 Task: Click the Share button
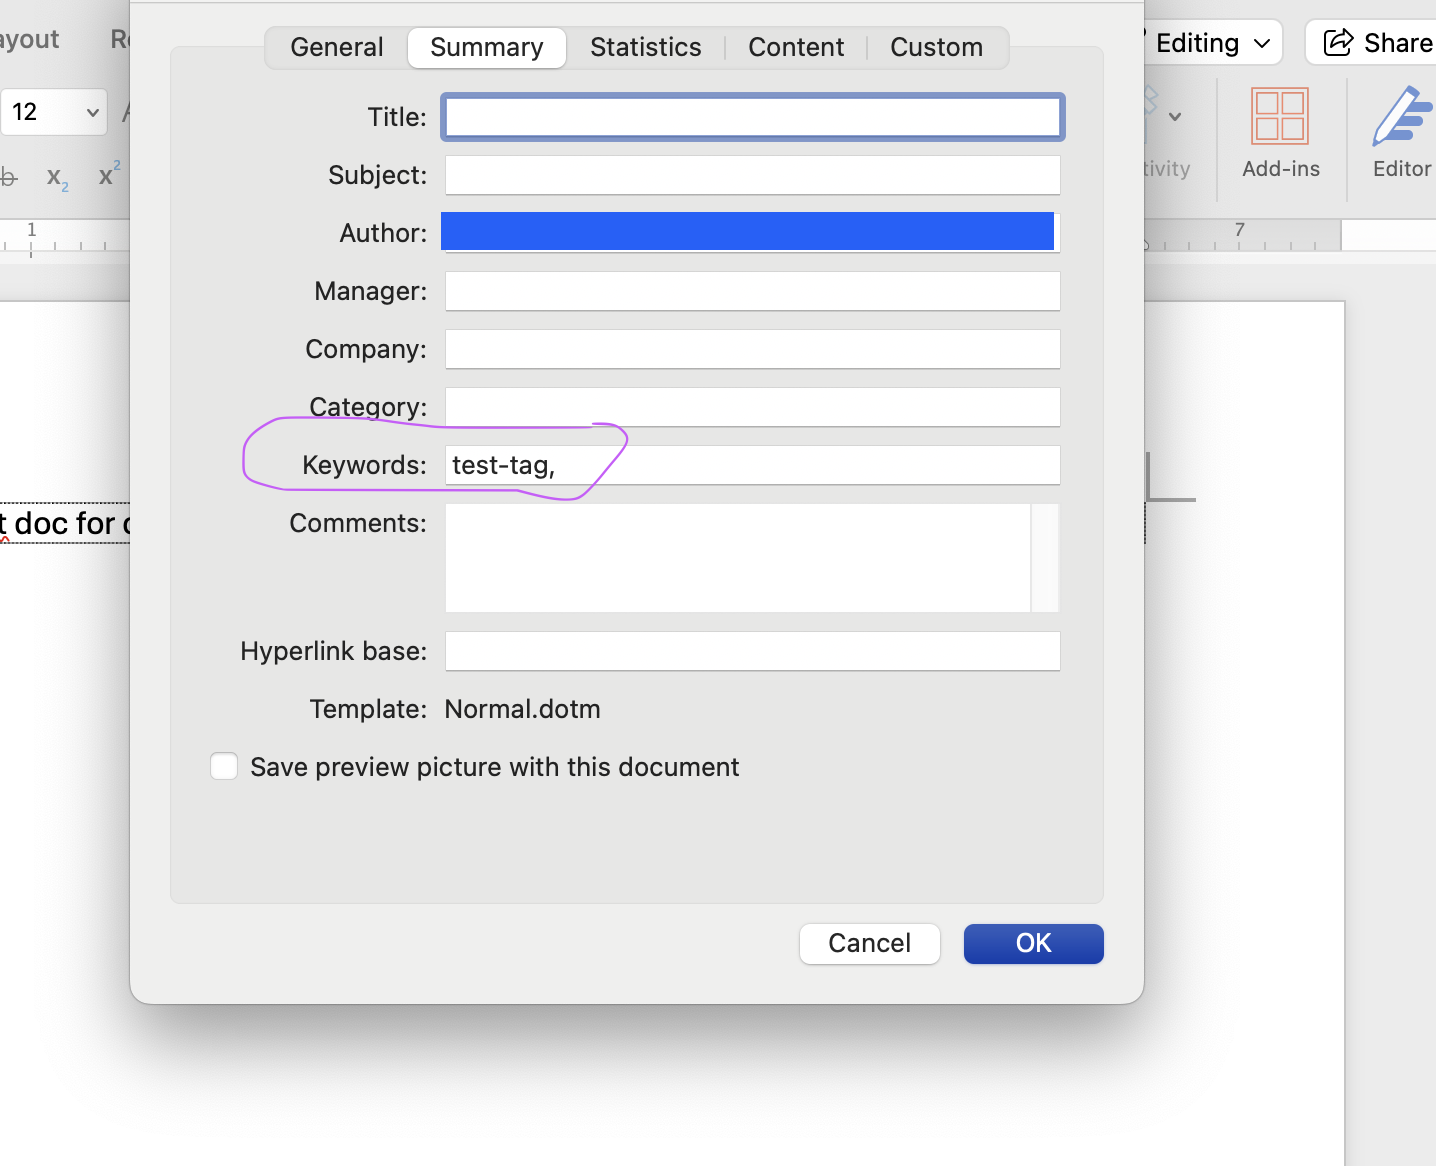click(x=1377, y=43)
